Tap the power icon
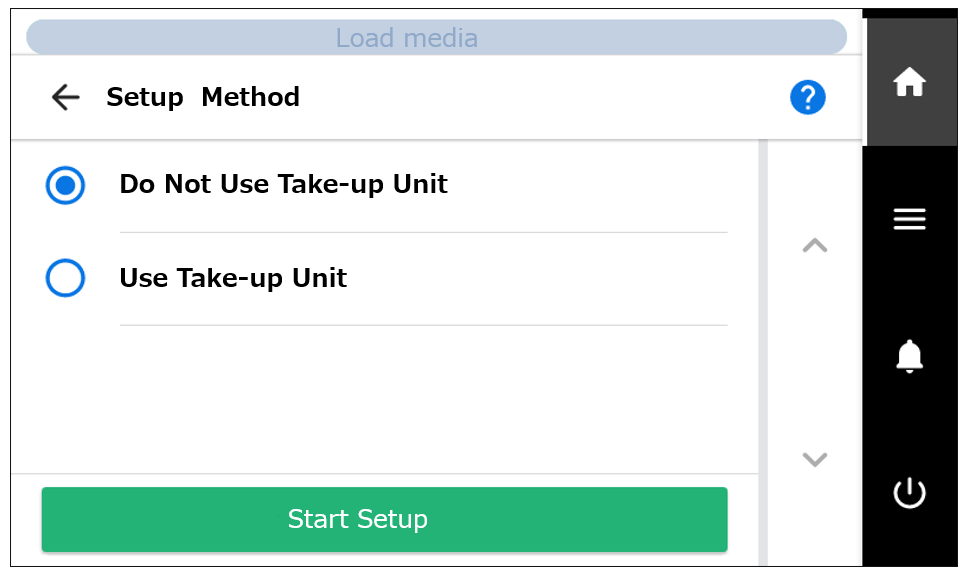This screenshot has width=966, height=575. pos(909,493)
